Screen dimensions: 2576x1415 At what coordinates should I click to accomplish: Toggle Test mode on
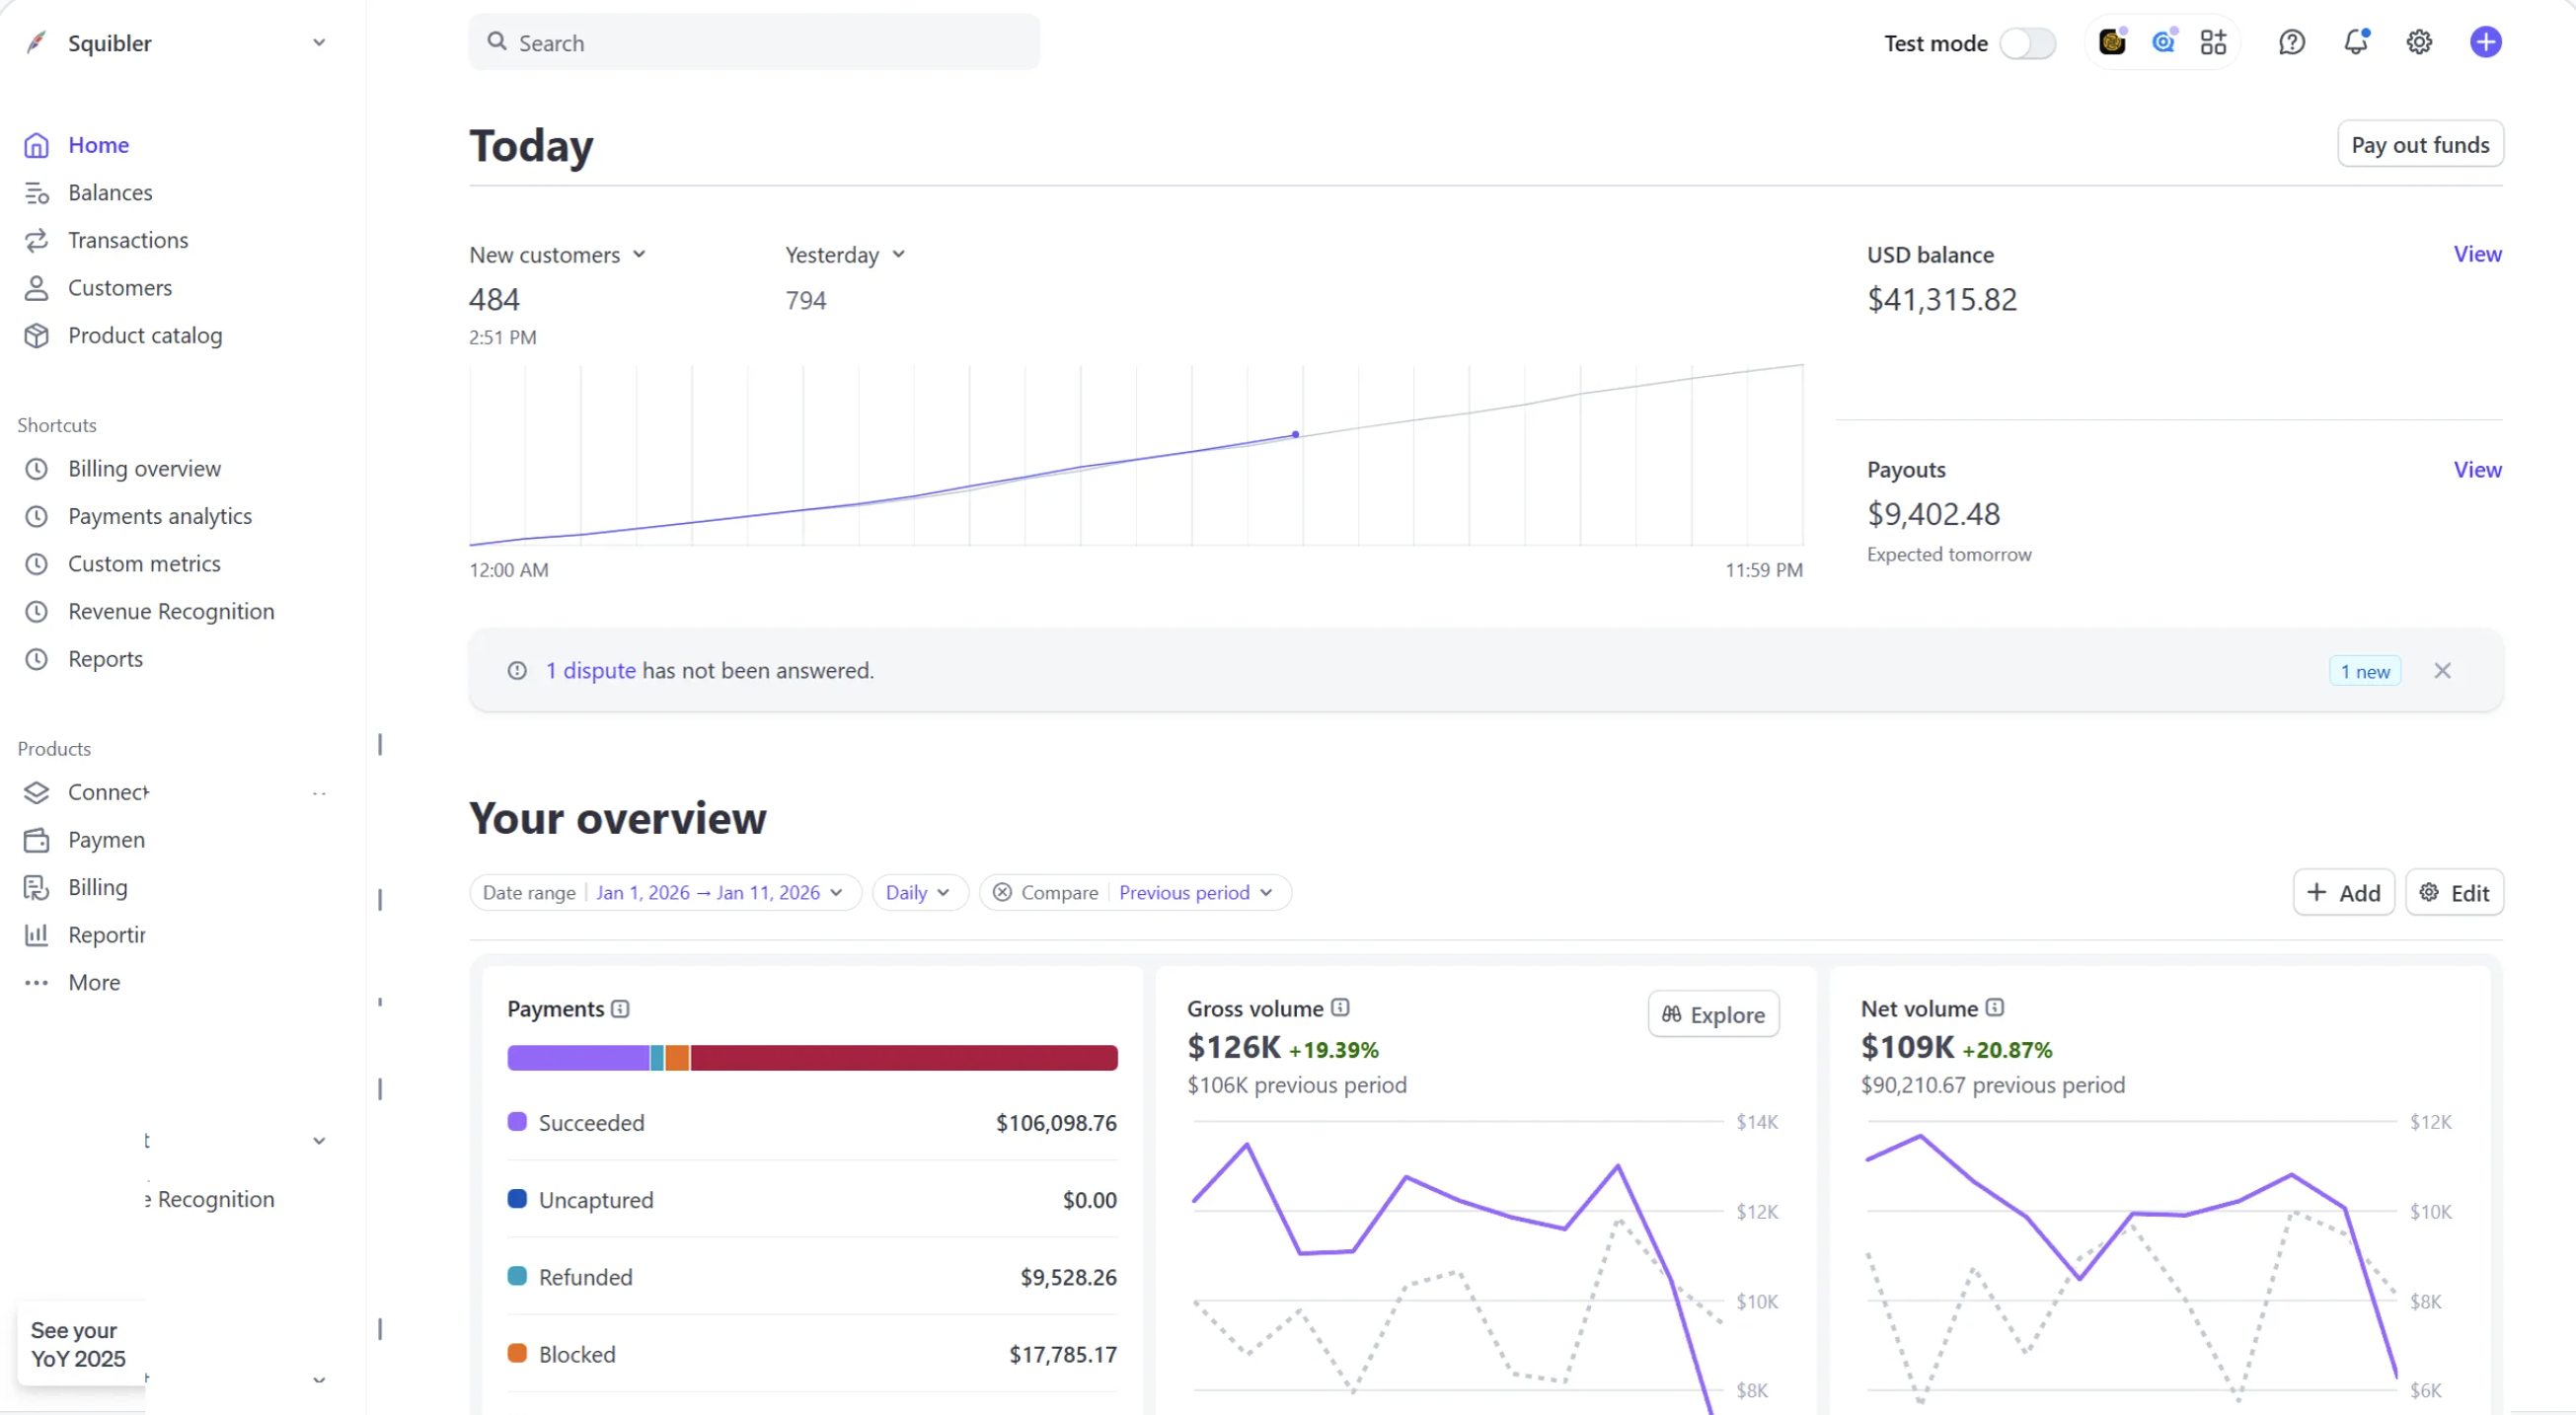(2028, 43)
